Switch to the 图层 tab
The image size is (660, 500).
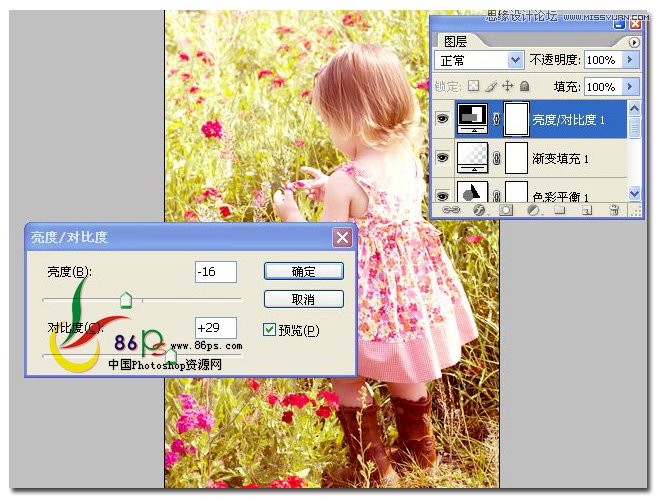pos(455,41)
